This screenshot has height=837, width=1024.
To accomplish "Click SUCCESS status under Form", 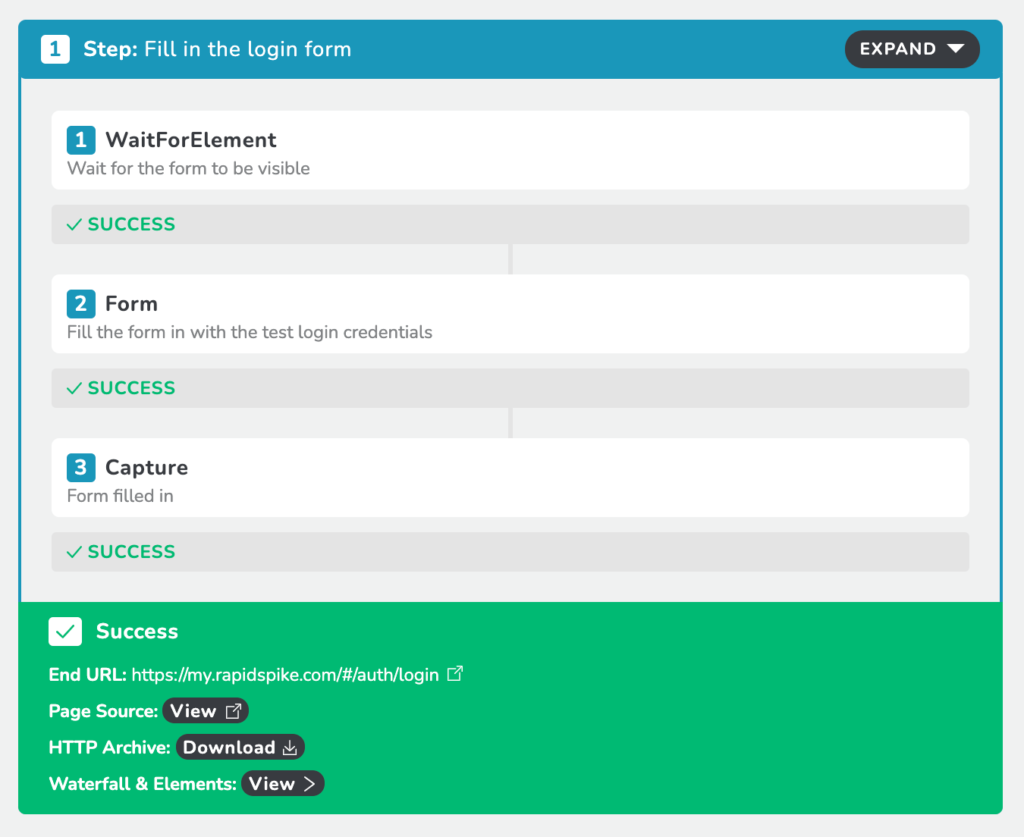I will tap(510, 388).
